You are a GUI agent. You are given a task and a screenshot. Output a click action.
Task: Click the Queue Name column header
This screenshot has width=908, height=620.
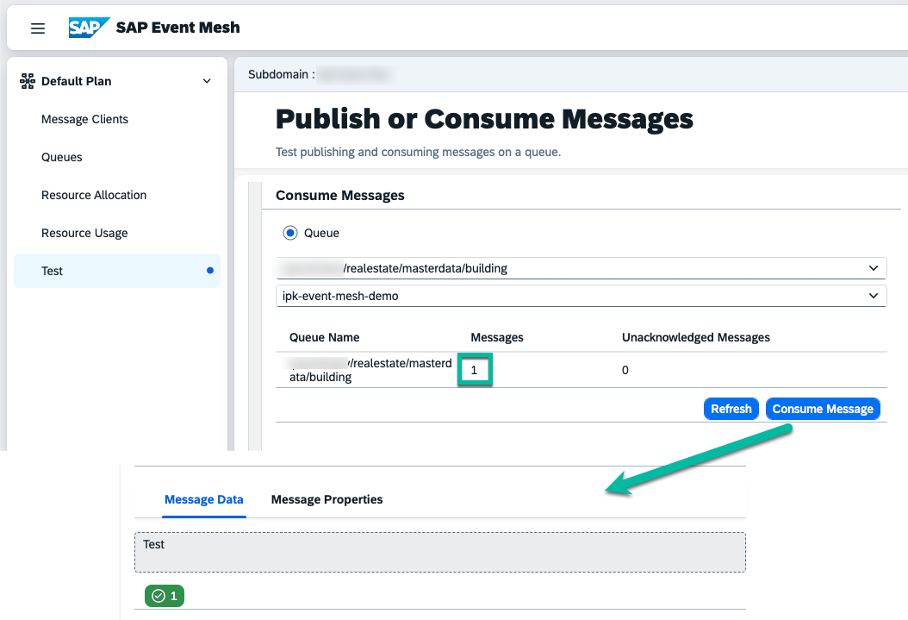click(324, 337)
